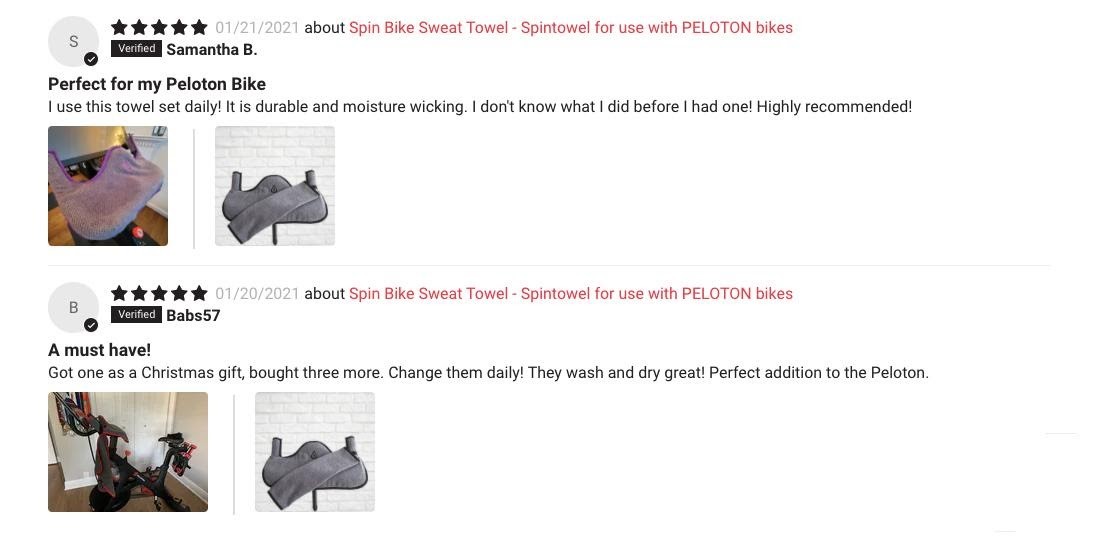
Task: Click the 01/20/2021 review date
Action: (257, 293)
